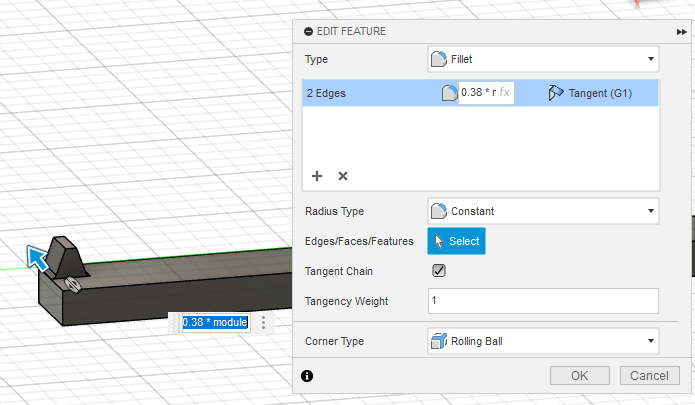Image resolution: width=695 pixels, height=405 pixels.
Task: Click the double-arrow expand icon in dialog header
Action: tap(681, 32)
